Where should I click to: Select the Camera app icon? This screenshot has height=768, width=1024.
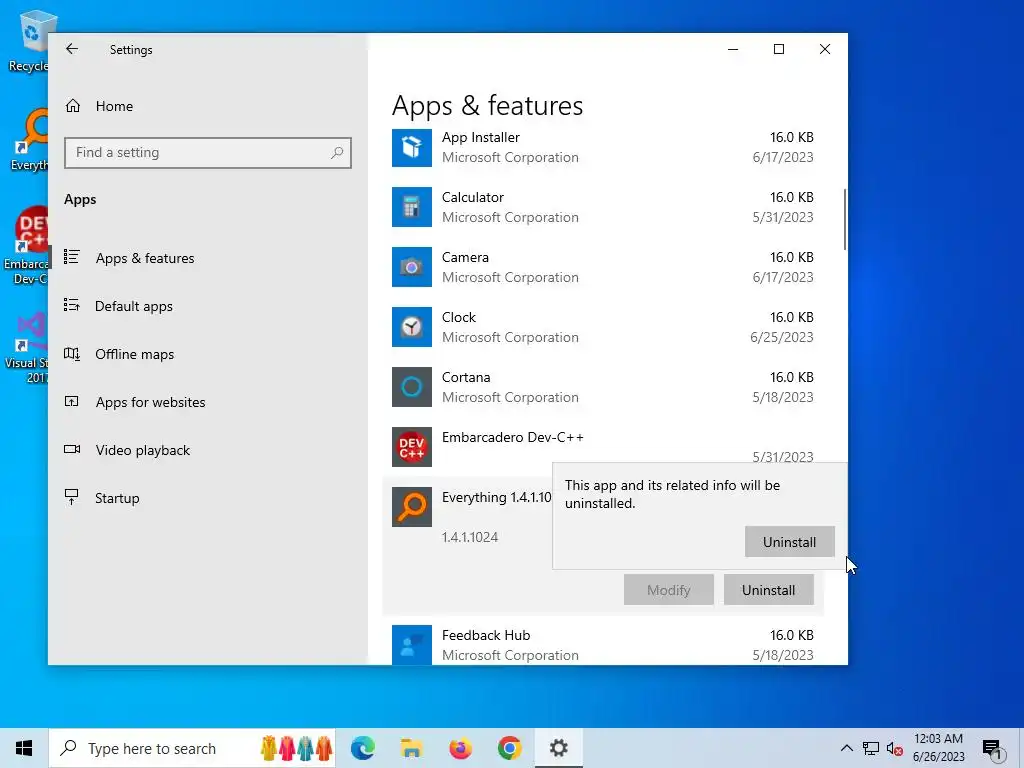[x=411, y=267]
